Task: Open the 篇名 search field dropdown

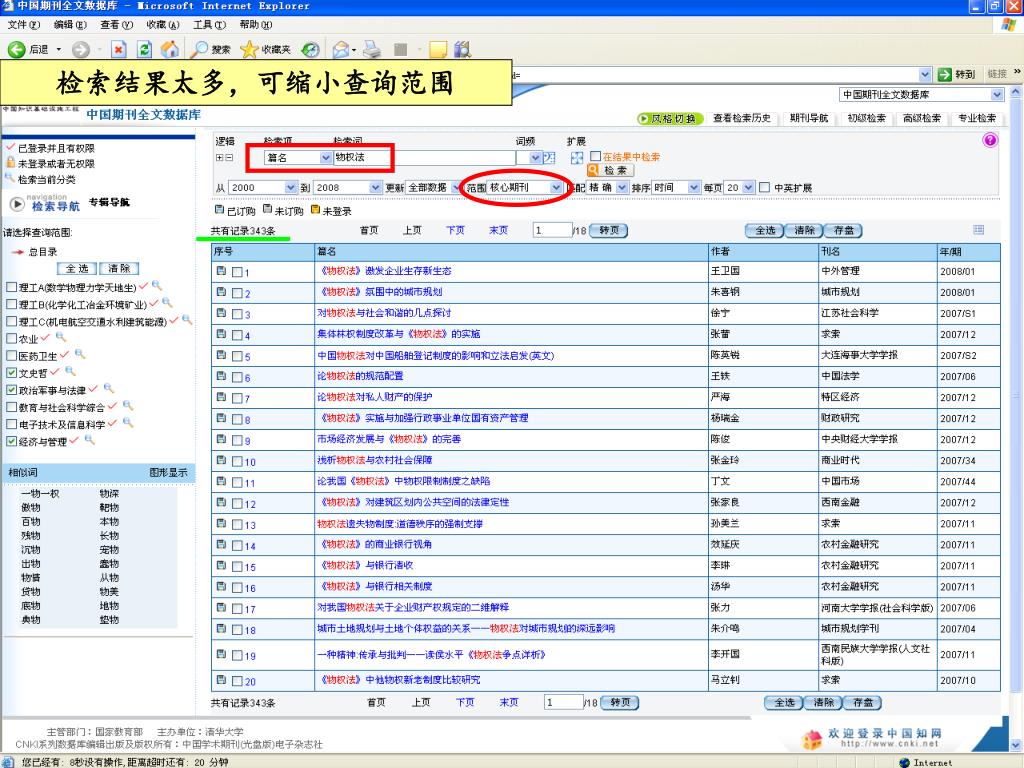Action: tap(325, 157)
